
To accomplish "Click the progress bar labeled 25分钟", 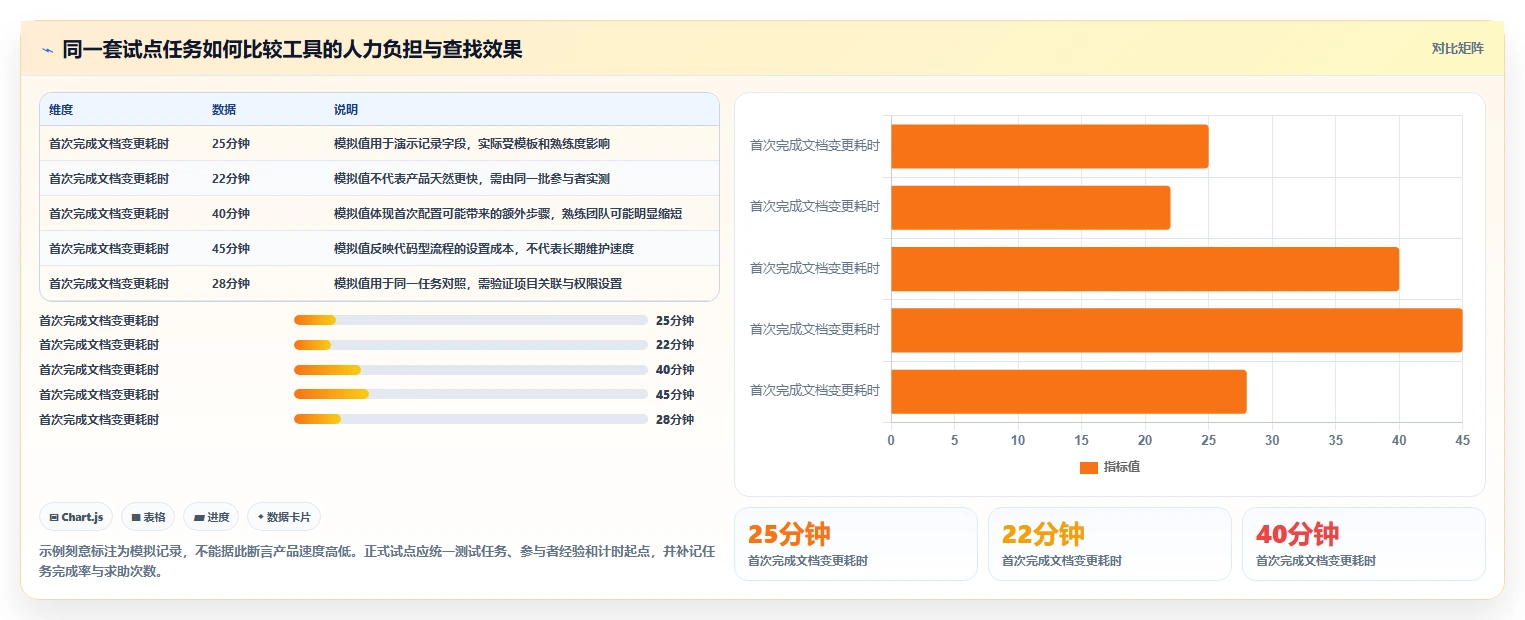I will tap(470, 321).
